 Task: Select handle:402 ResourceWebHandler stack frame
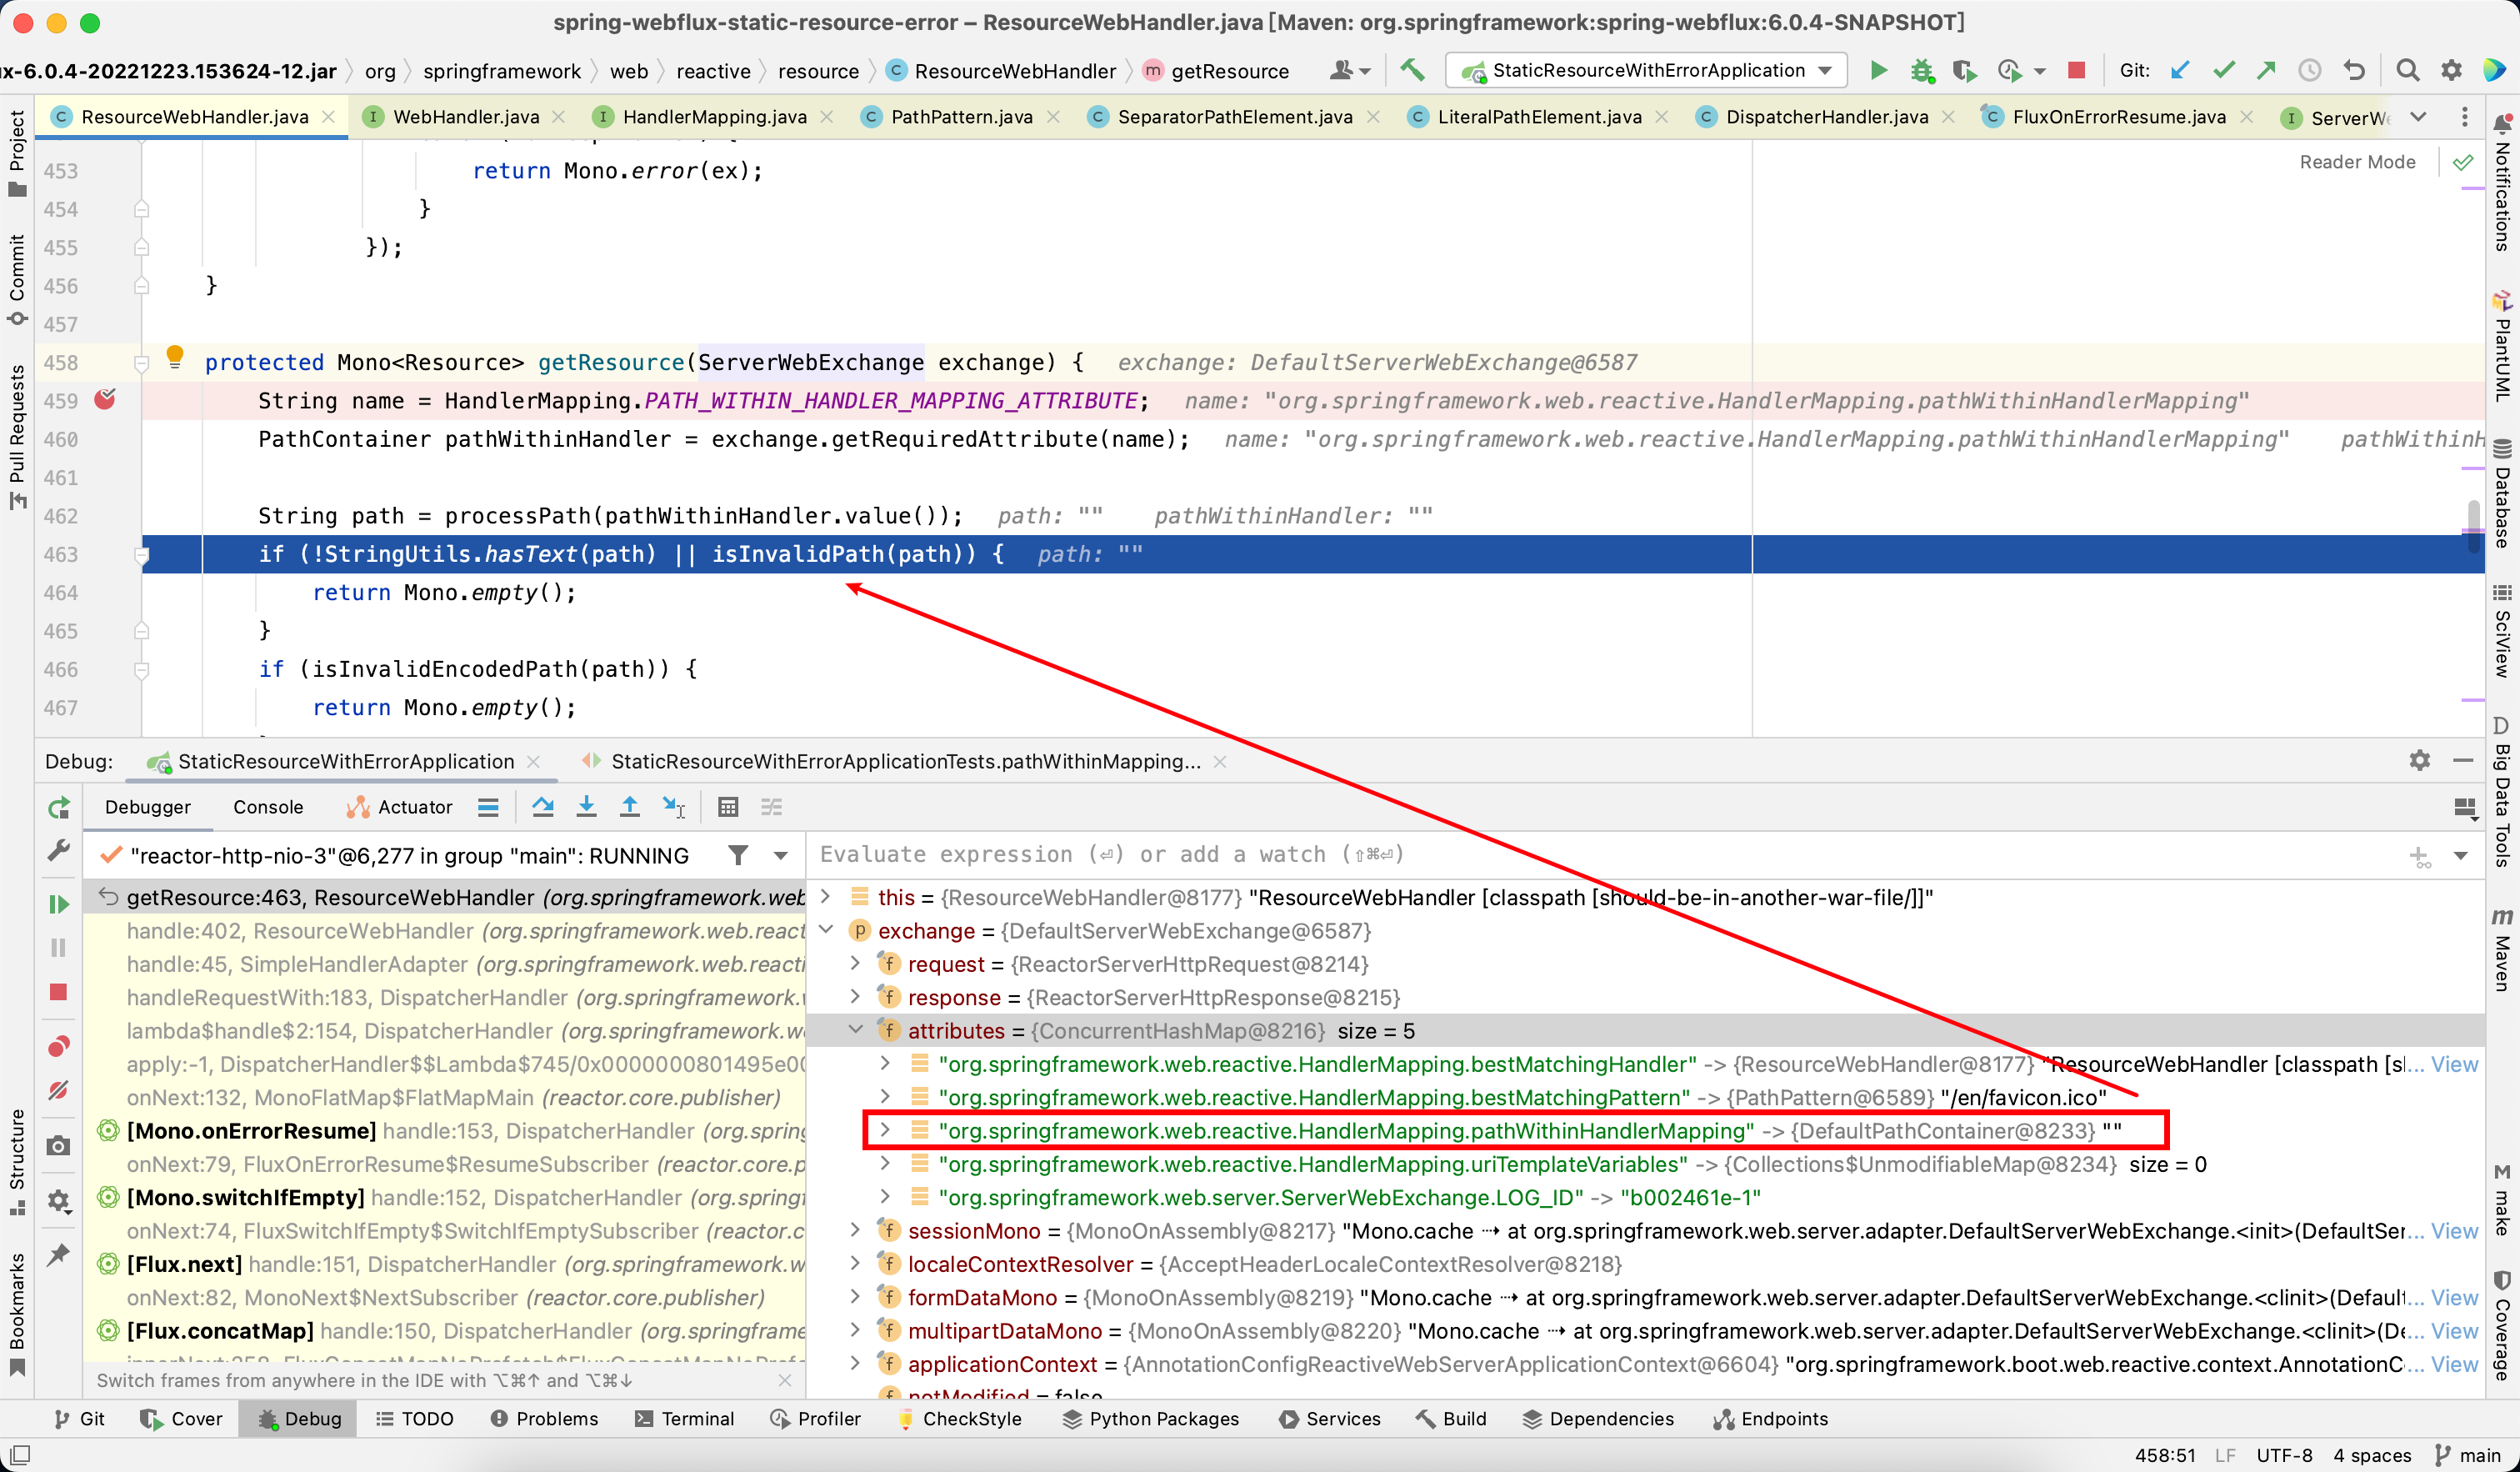pos(445,930)
